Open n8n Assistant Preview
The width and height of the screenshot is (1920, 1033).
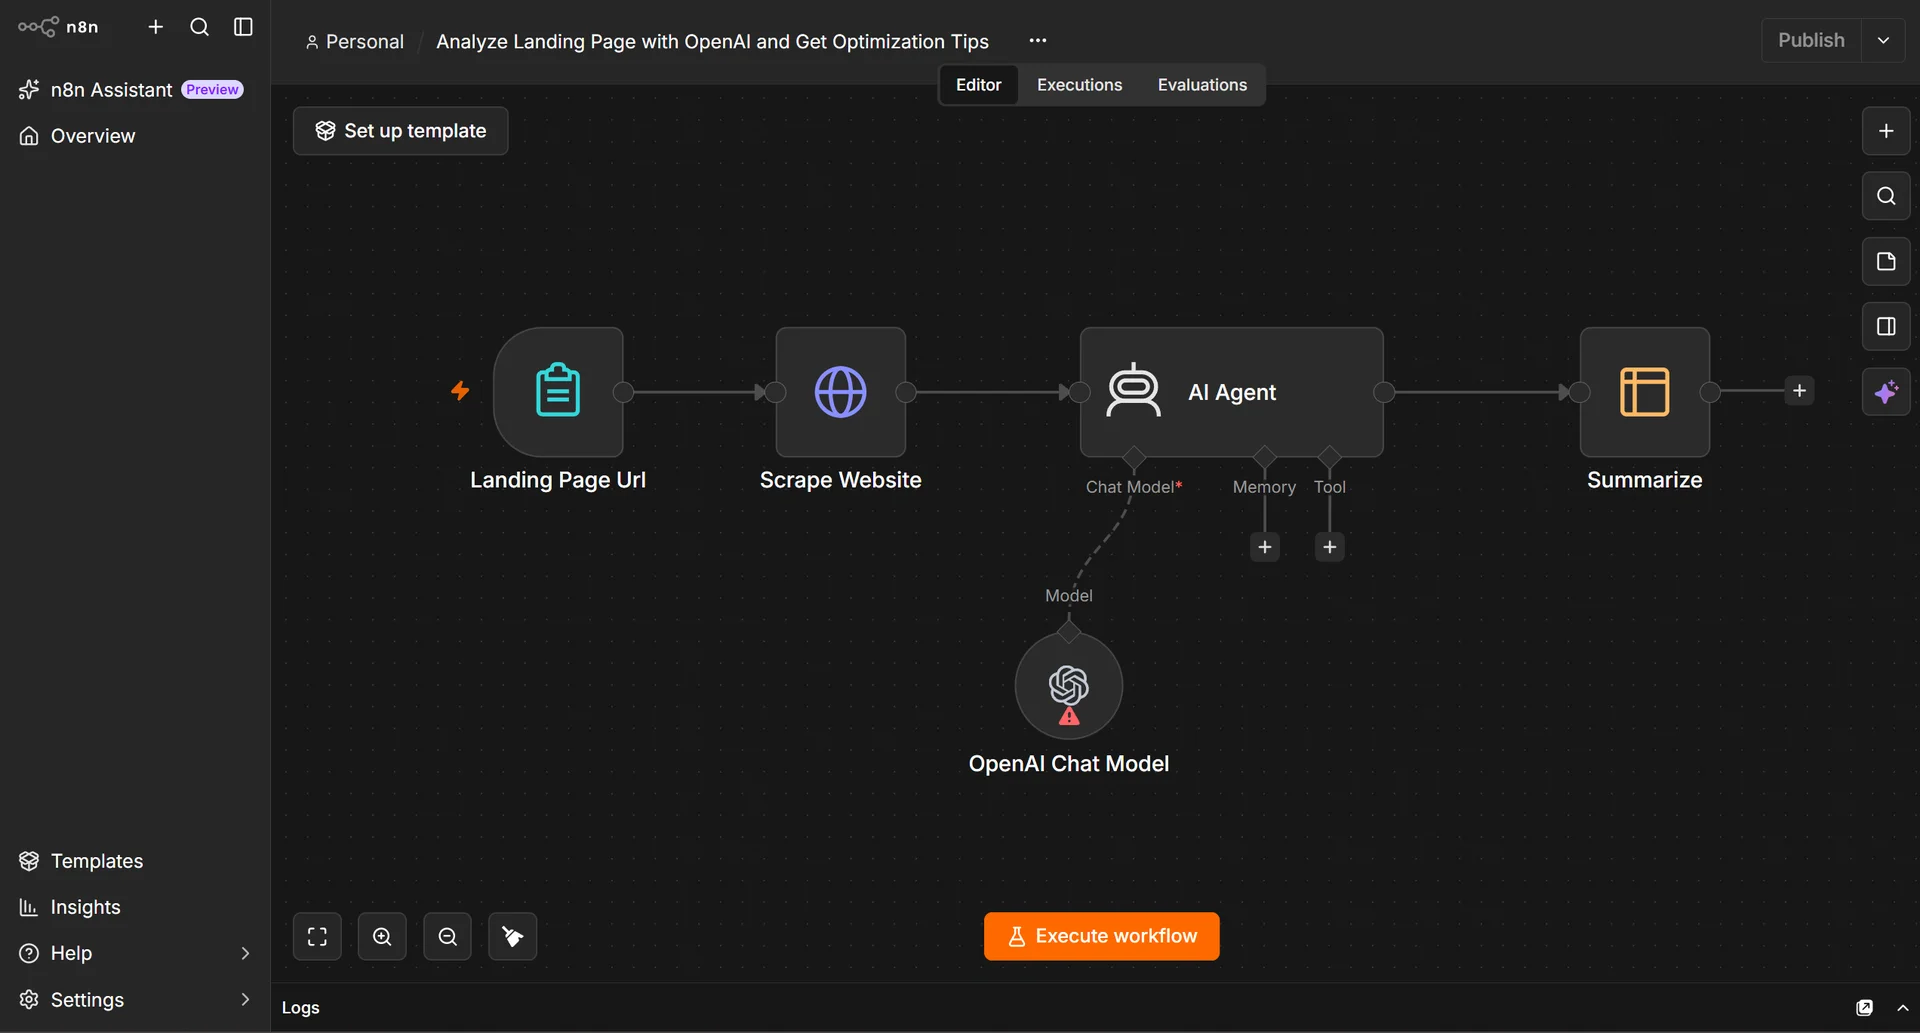tap(130, 90)
